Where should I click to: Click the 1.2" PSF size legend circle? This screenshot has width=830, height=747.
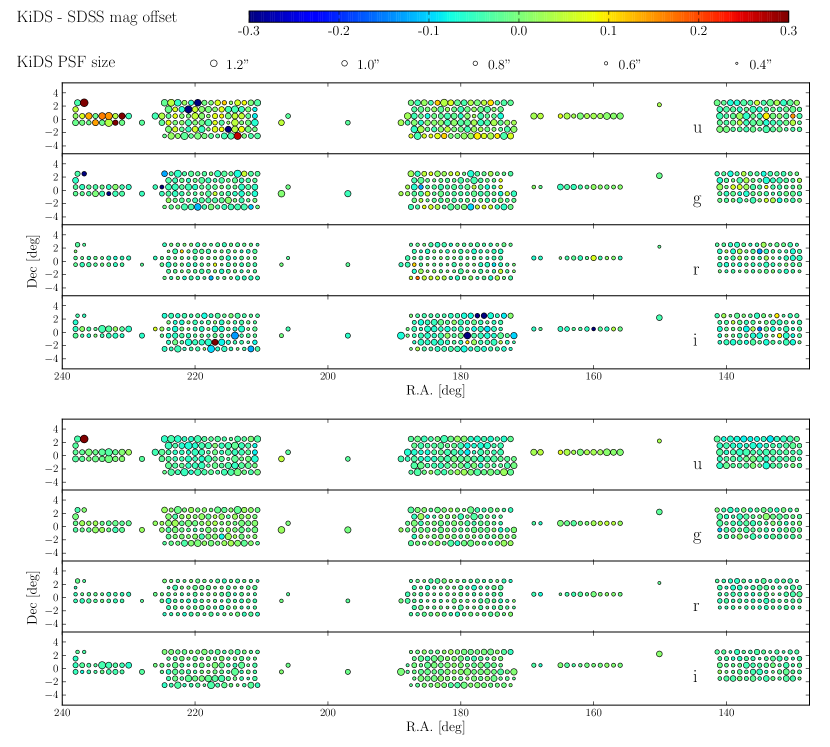click(x=214, y=63)
